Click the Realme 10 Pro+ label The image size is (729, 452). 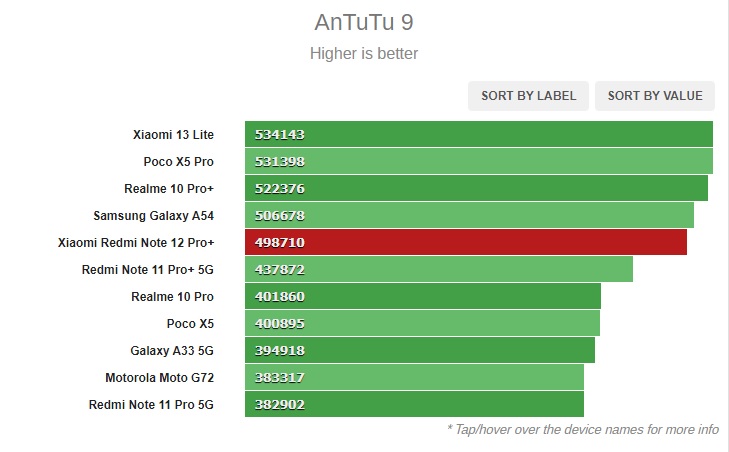tap(169, 189)
